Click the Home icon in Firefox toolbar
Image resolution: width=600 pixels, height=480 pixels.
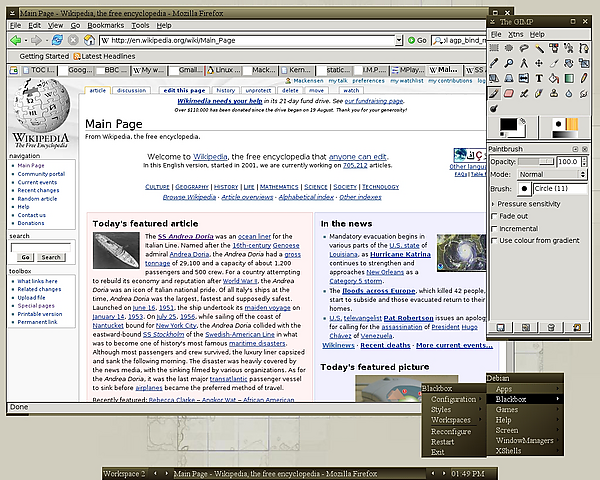[90, 40]
